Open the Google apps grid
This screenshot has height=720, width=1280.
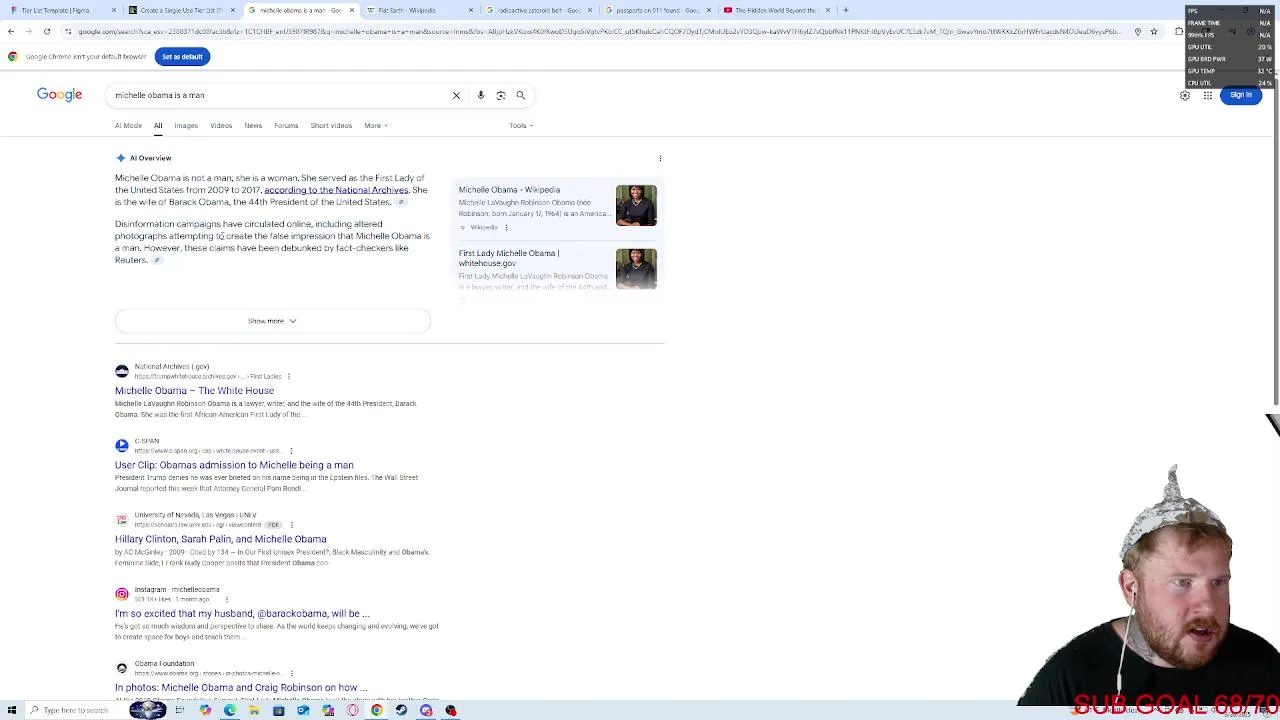[1208, 95]
